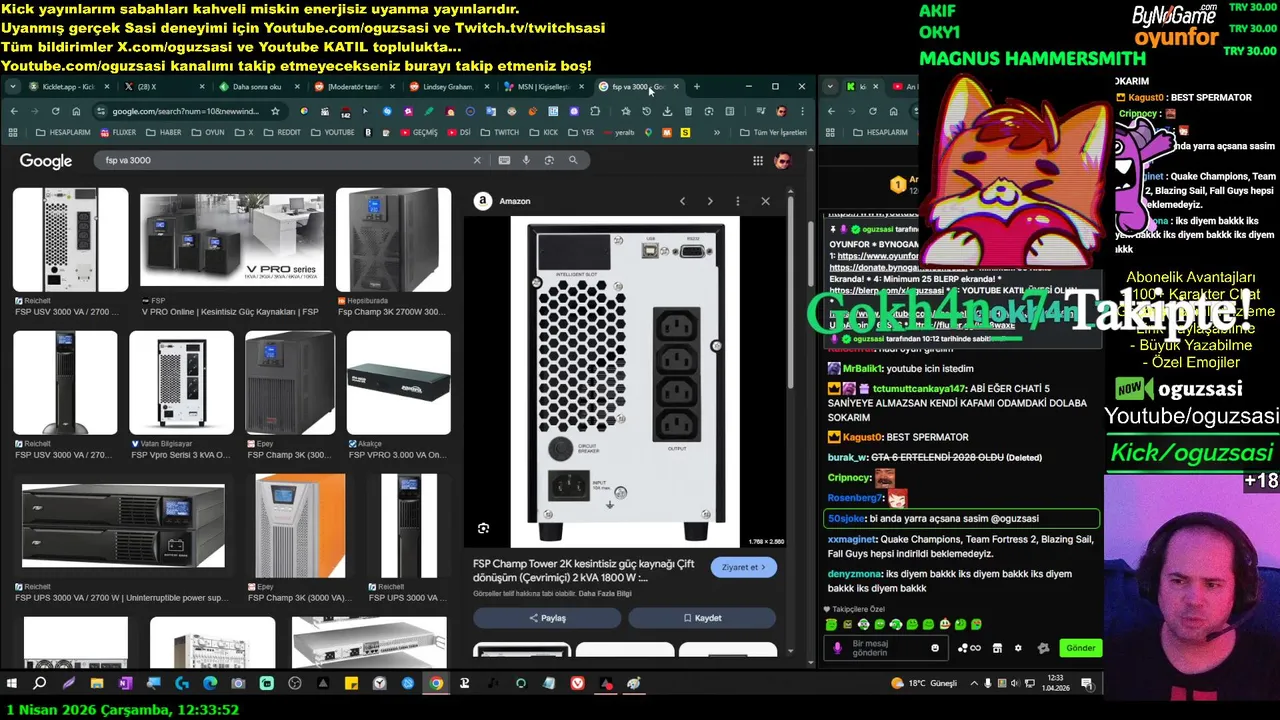Open the TWITCH bookmarks folder
The image size is (1280, 720).
(500, 132)
